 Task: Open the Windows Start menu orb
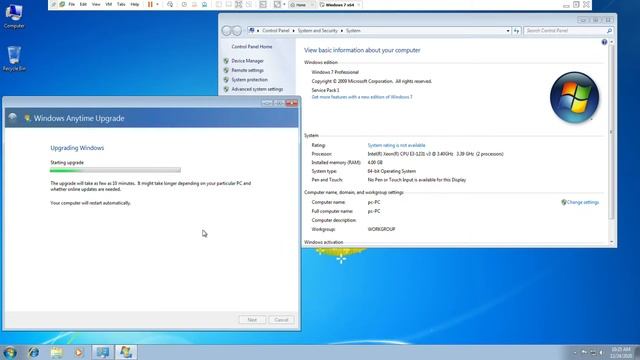coord(9,352)
